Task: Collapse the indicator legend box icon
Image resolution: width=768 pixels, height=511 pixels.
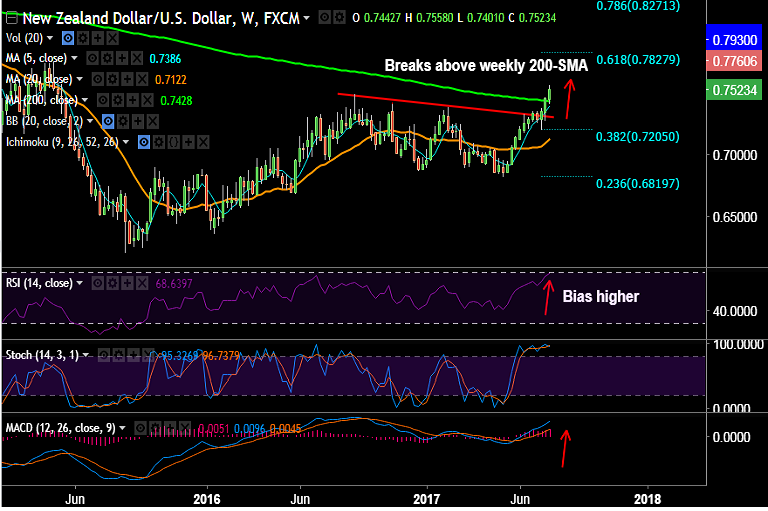Action: tap(11, 18)
